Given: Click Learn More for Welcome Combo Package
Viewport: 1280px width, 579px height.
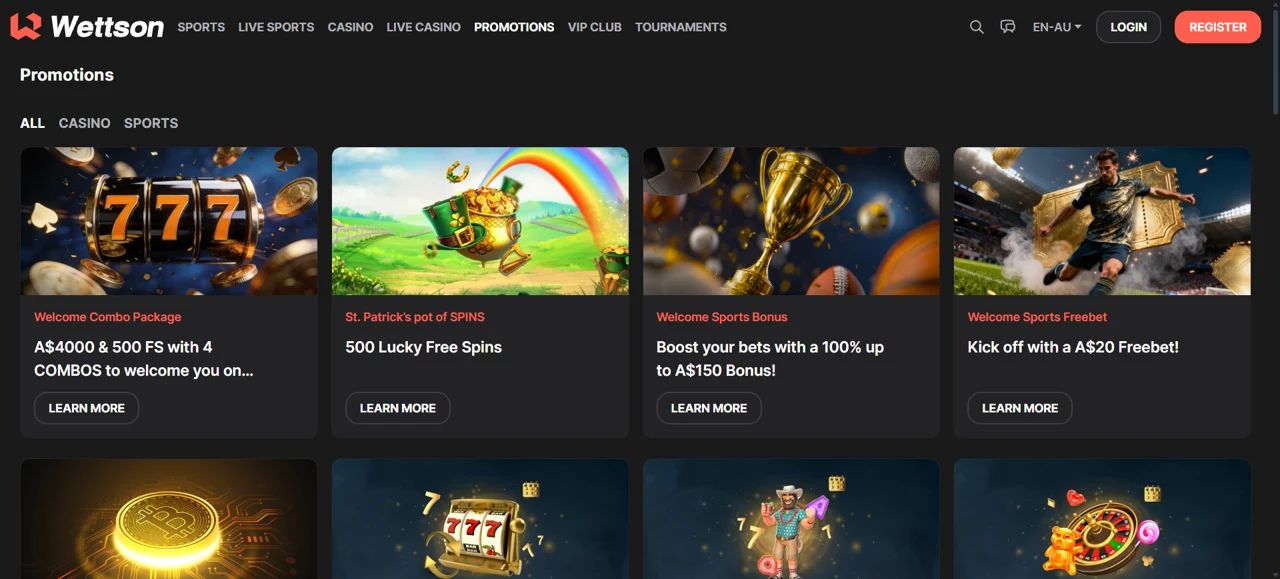Looking at the screenshot, I should point(86,408).
